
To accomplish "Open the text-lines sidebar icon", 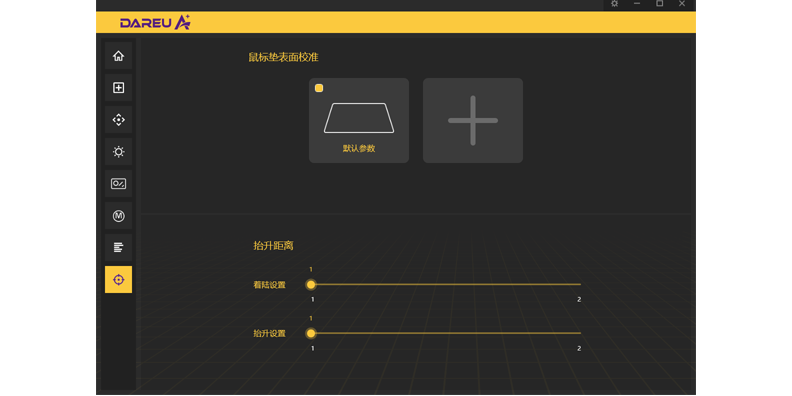I will (x=118, y=248).
